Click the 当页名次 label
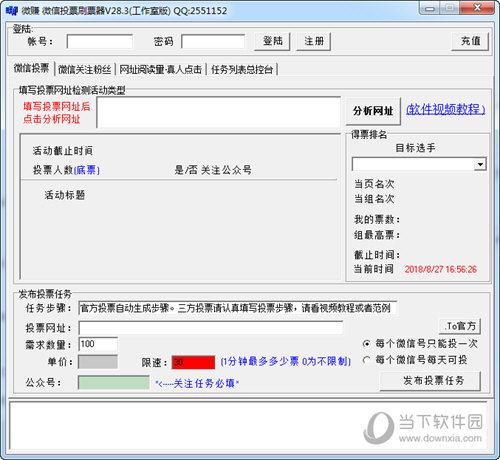Screen dimensions: 500x460 pos(374,184)
